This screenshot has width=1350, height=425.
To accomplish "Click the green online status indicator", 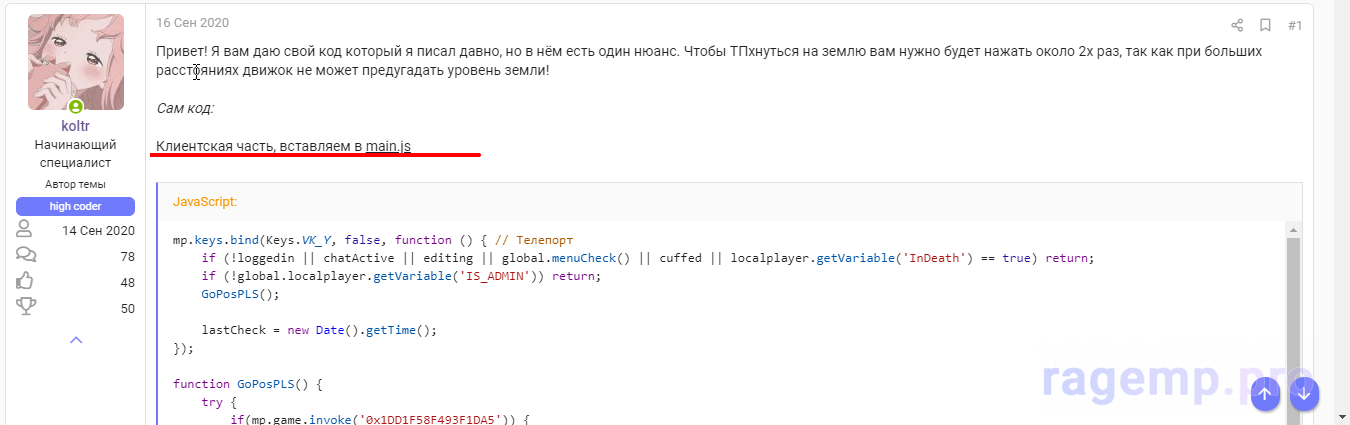I will click(x=76, y=107).
